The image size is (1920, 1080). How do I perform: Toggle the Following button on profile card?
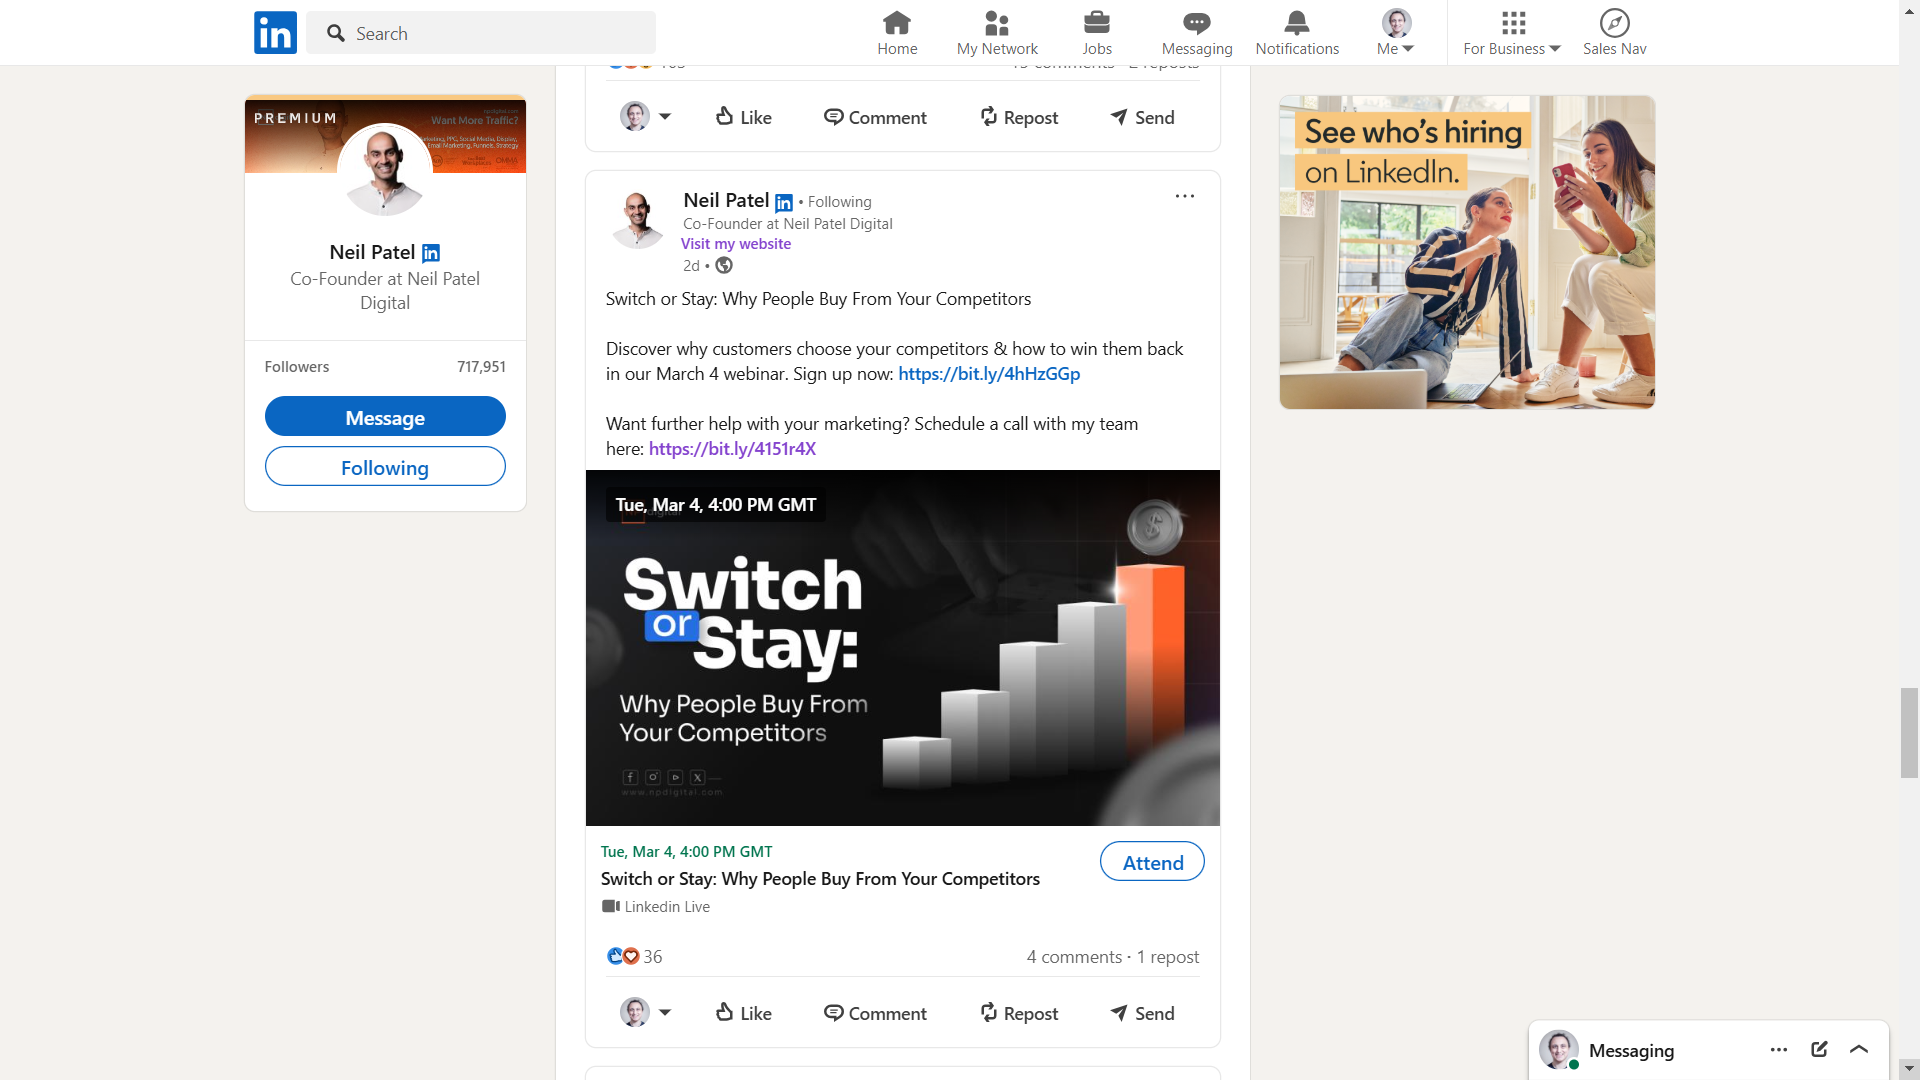tap(385, 466)
